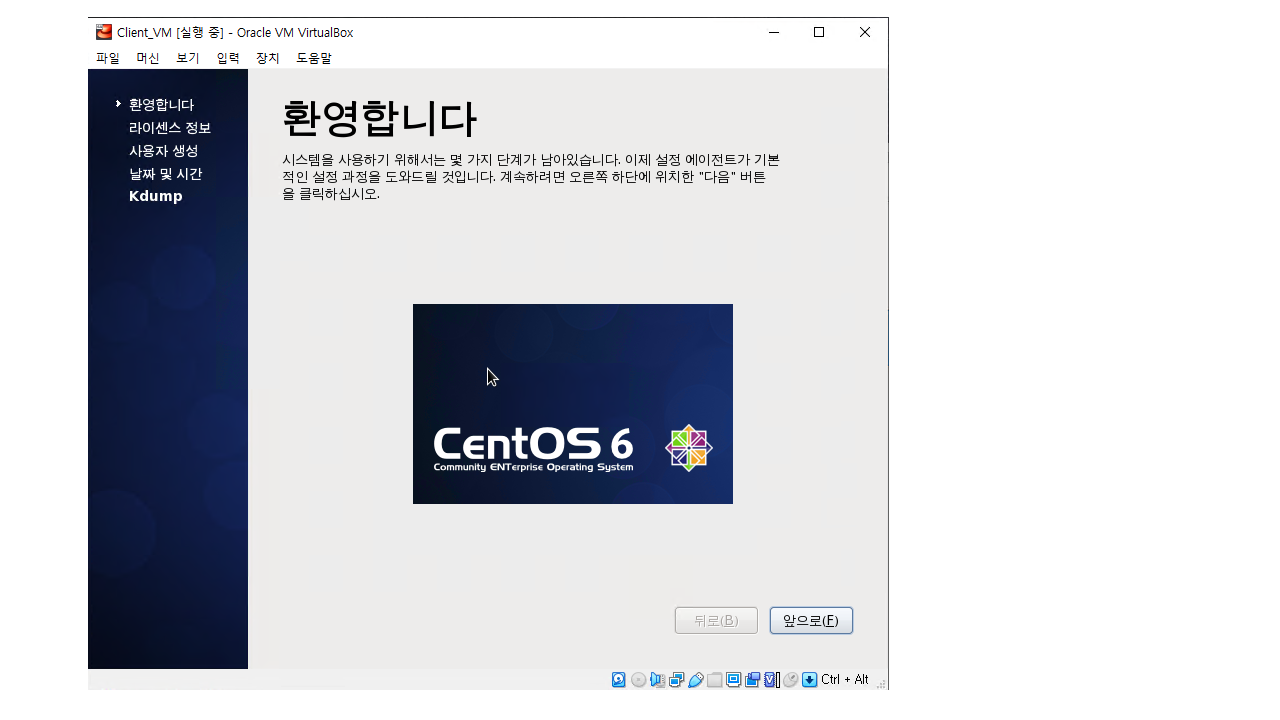Click the host key down-arrow icon
Screen dimensions: 1280x720
(809, 680)
